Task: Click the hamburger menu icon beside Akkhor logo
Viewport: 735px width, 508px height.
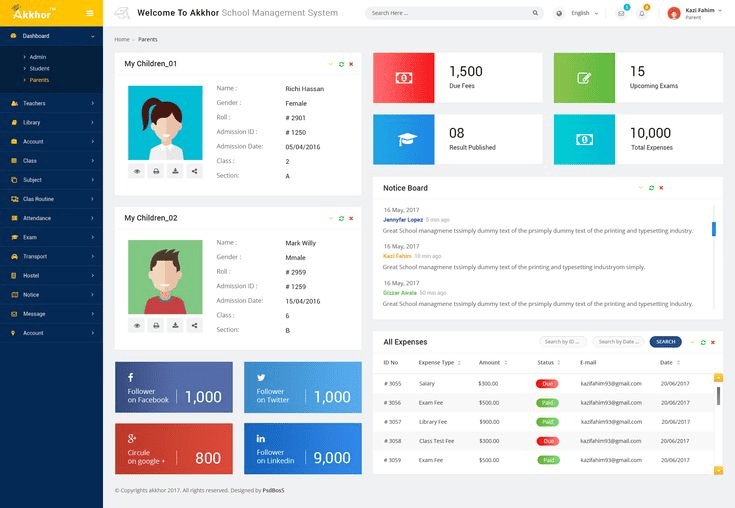Action: pos(90,13)
